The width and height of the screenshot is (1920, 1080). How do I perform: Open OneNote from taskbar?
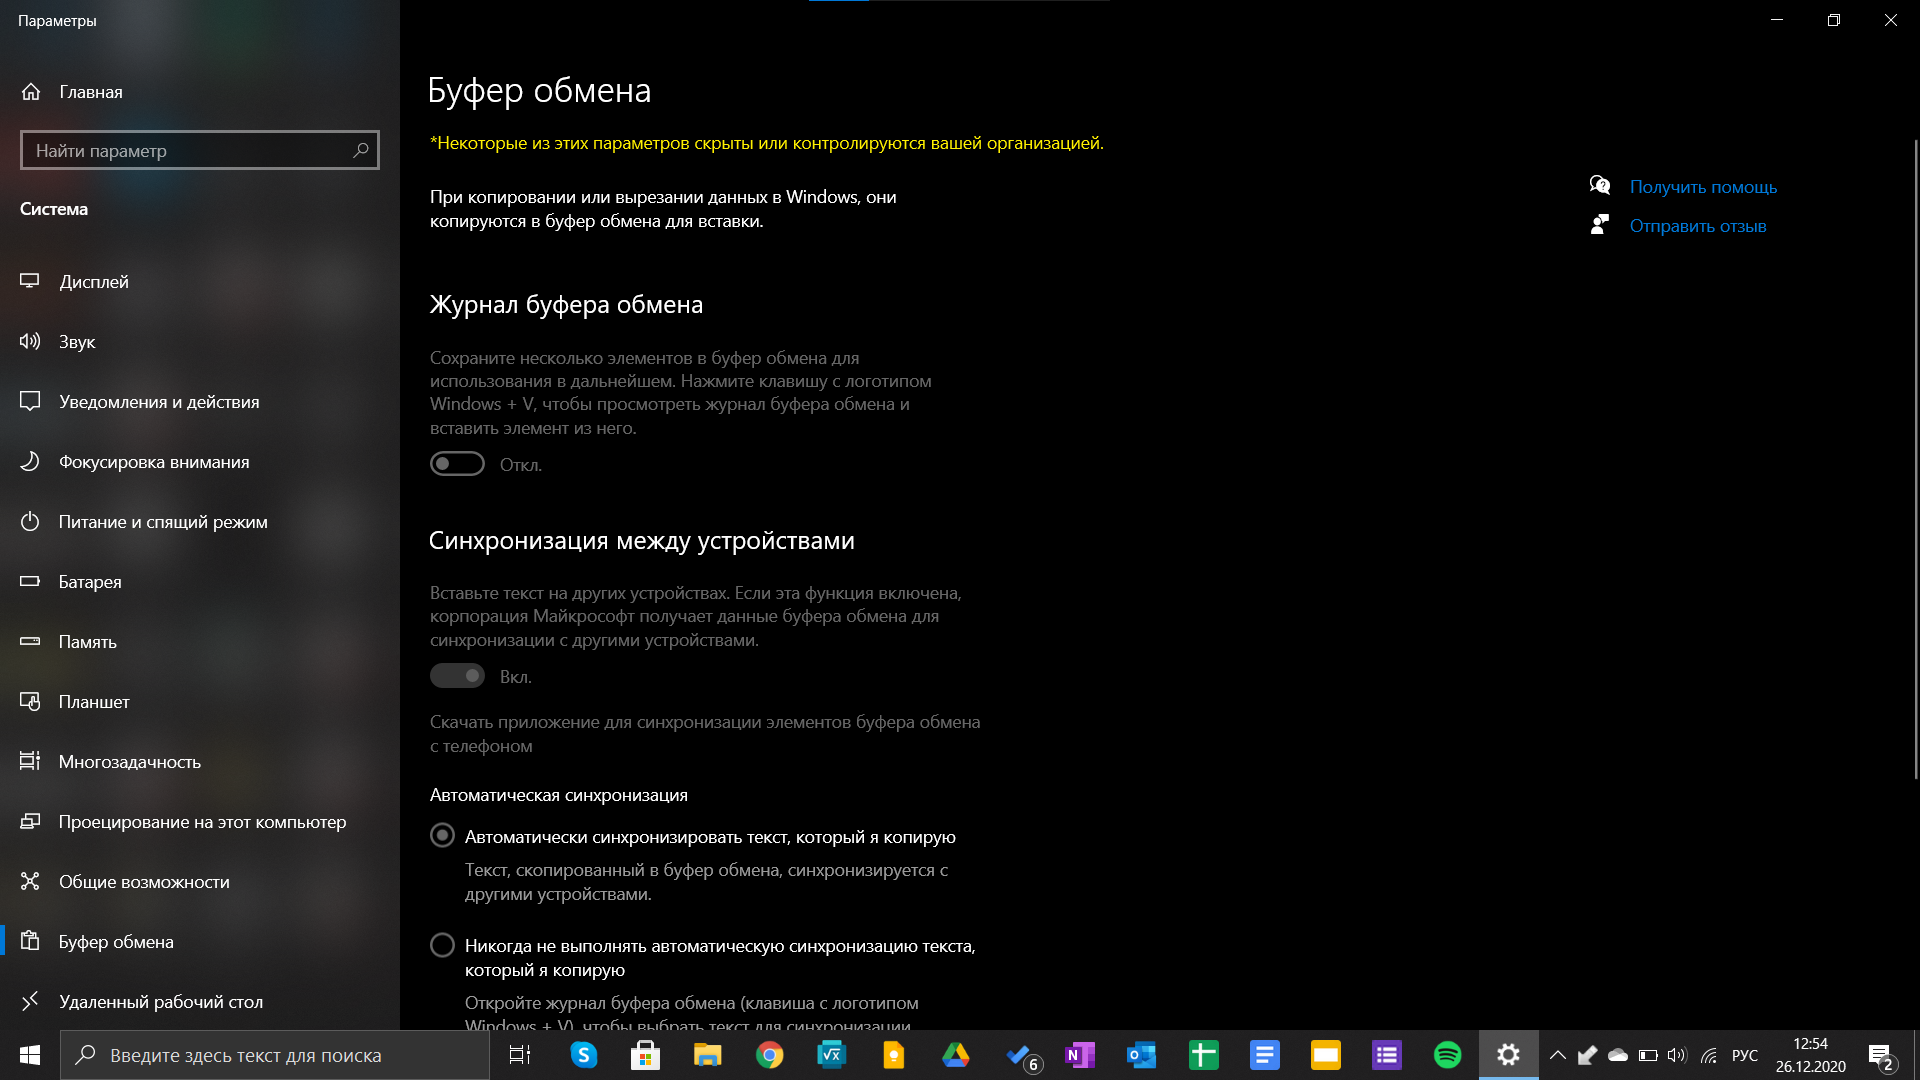coord(1079,1054)
